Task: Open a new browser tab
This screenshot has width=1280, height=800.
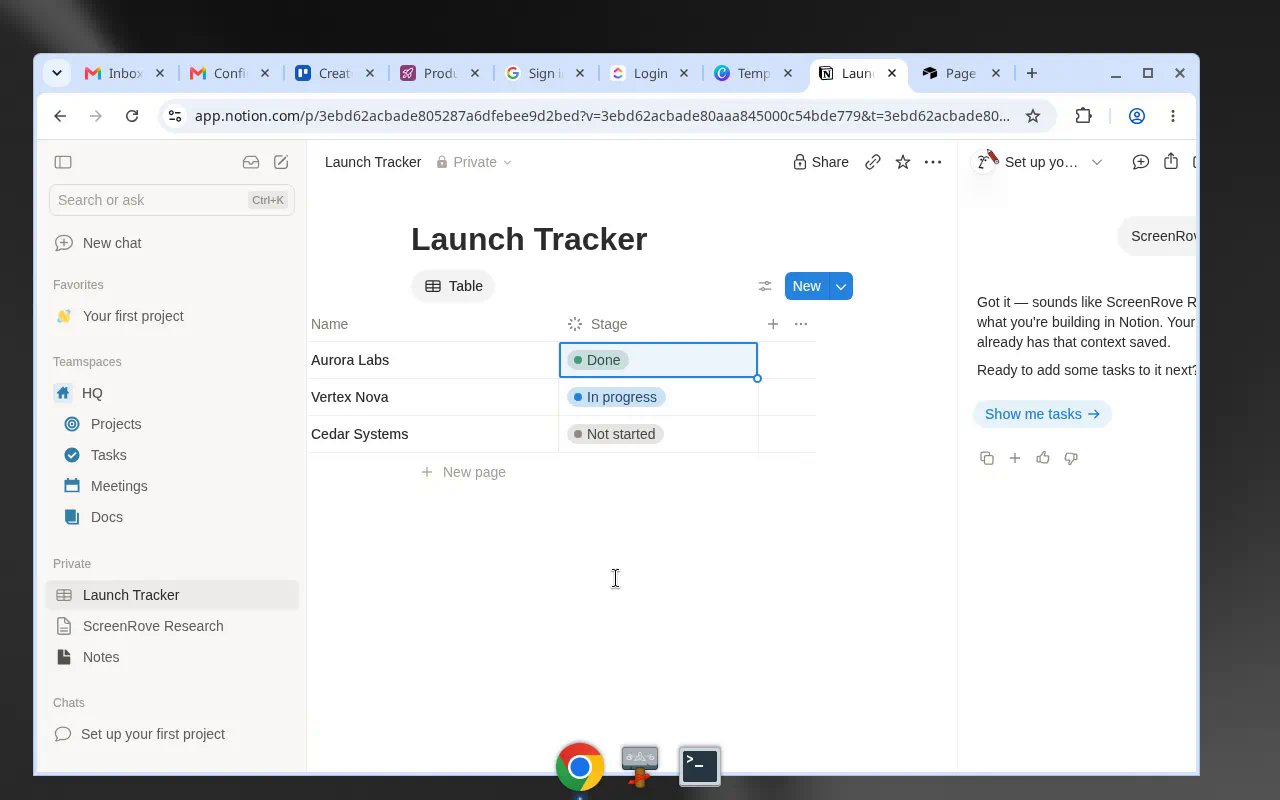Action: (1032, 73)
